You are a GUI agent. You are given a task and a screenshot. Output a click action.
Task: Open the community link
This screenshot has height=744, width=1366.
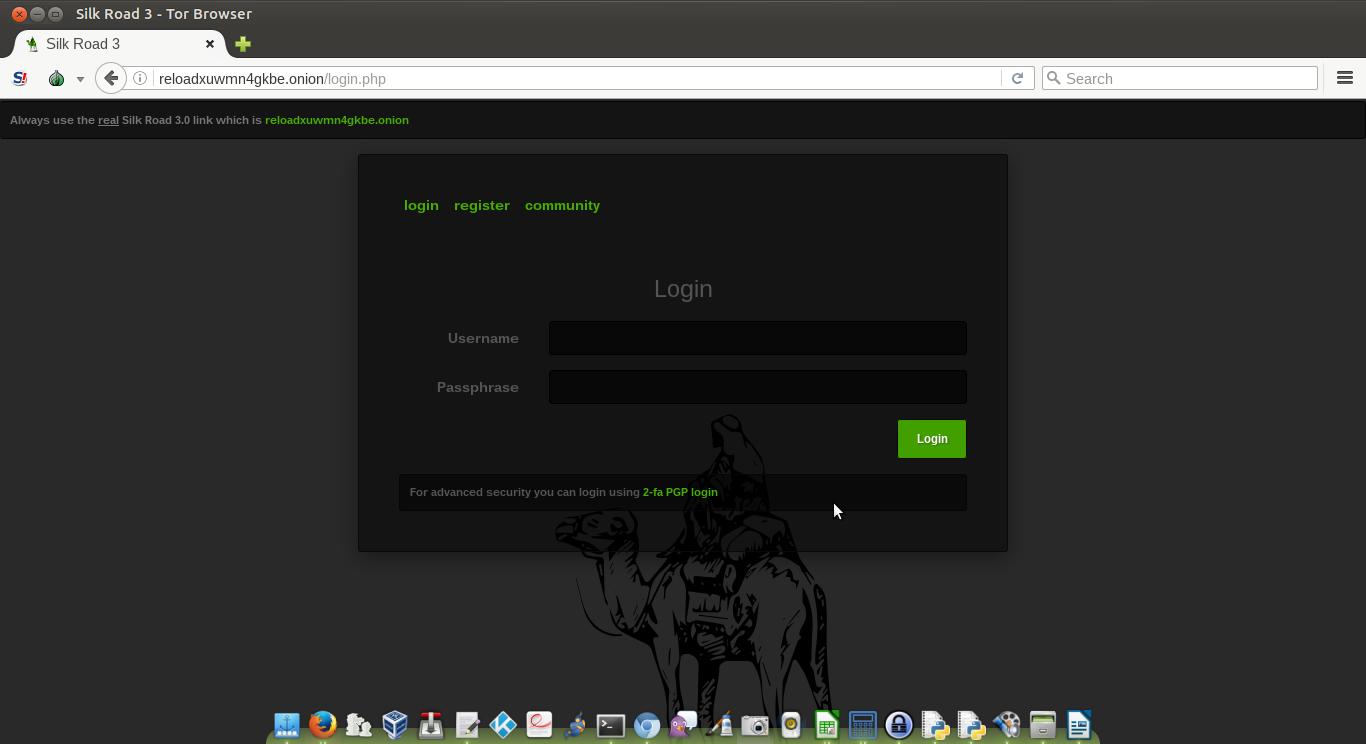click(x=562, y=205)
